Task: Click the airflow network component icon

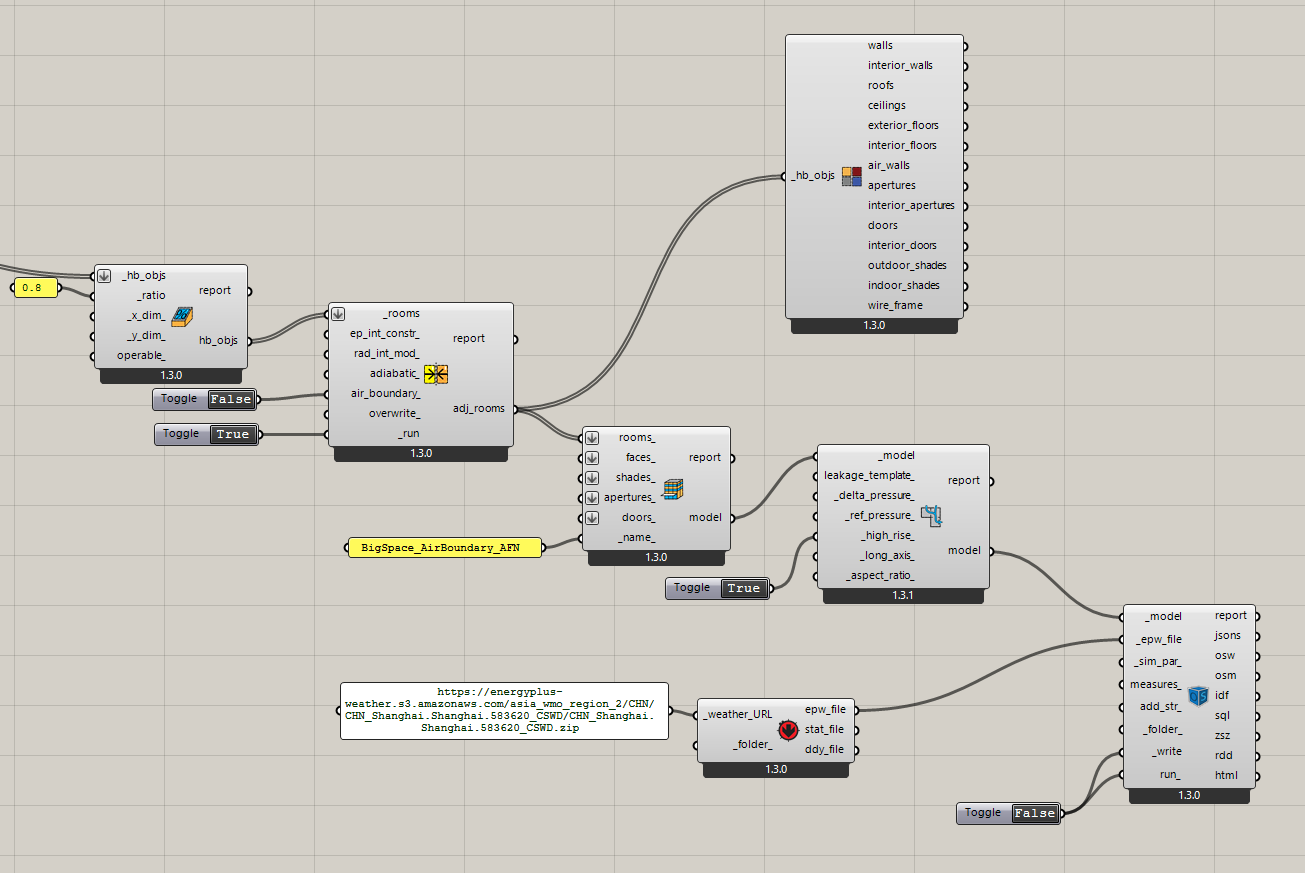Action: tap(931, 516)
